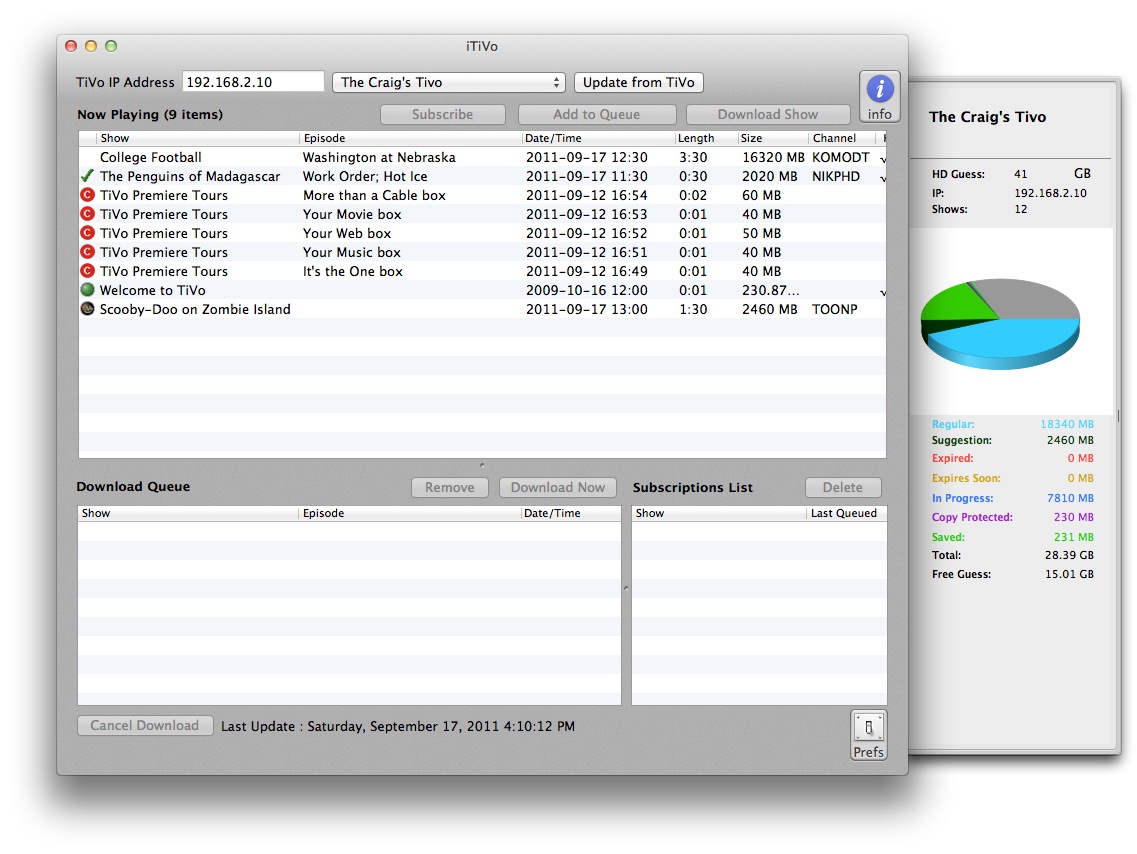The height and width of the screenshot is (854, 1137).
Task: Click Add to Queue
Action: [596, 114]
